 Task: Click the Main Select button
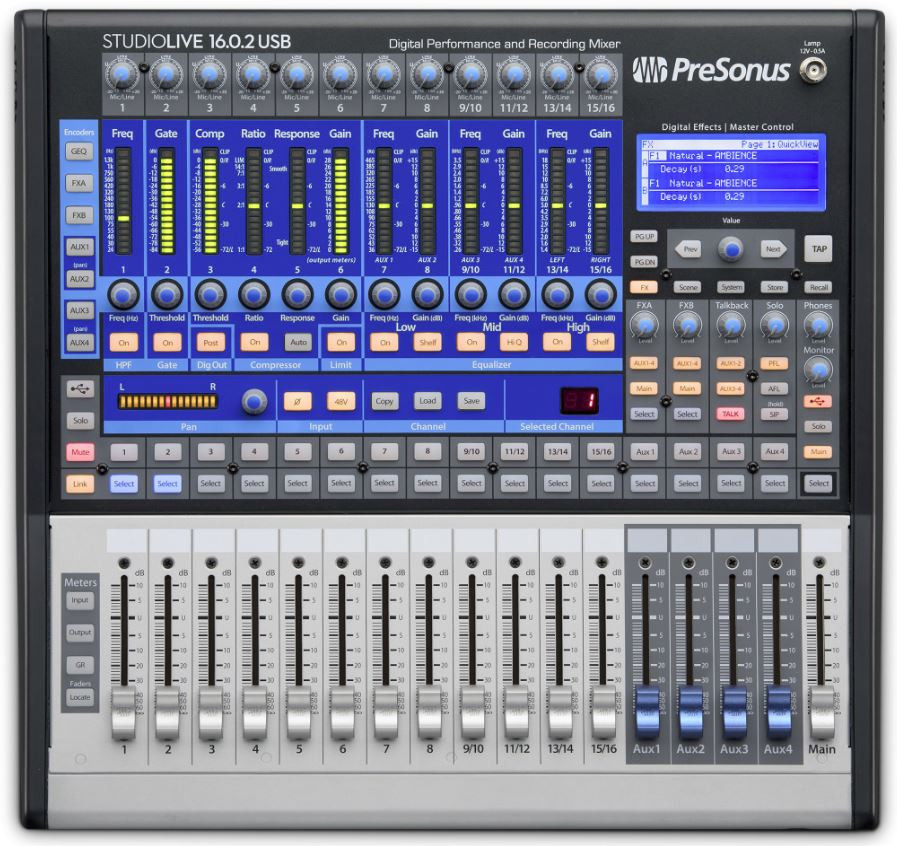819,483
